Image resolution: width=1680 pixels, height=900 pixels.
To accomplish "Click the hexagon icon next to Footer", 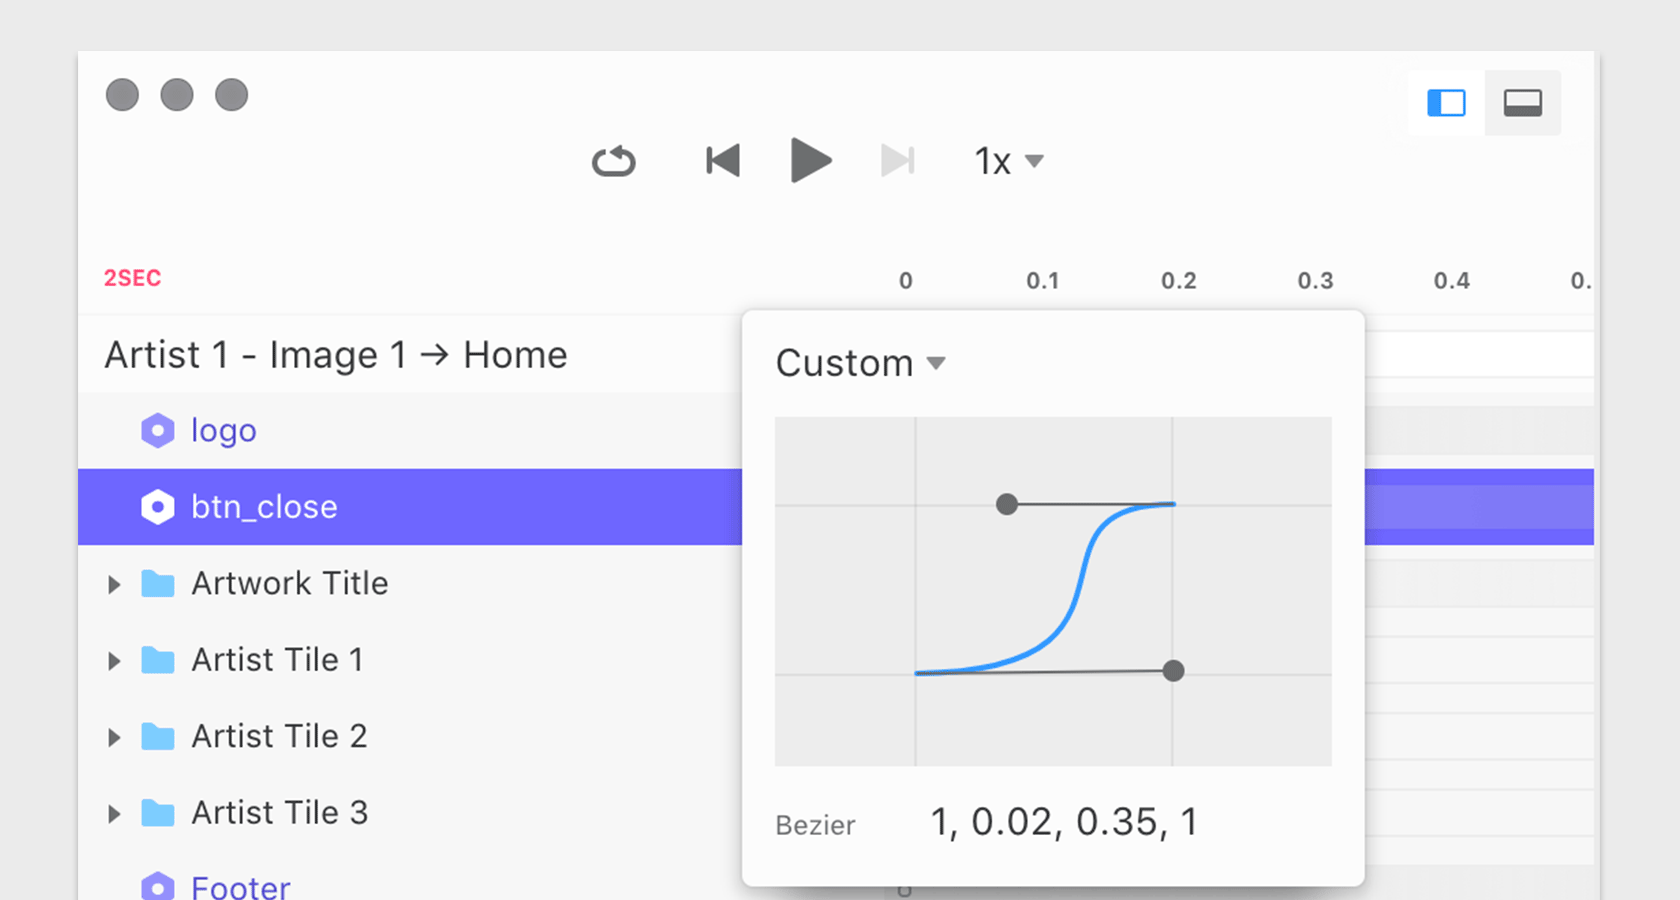I will pos(157,886).
